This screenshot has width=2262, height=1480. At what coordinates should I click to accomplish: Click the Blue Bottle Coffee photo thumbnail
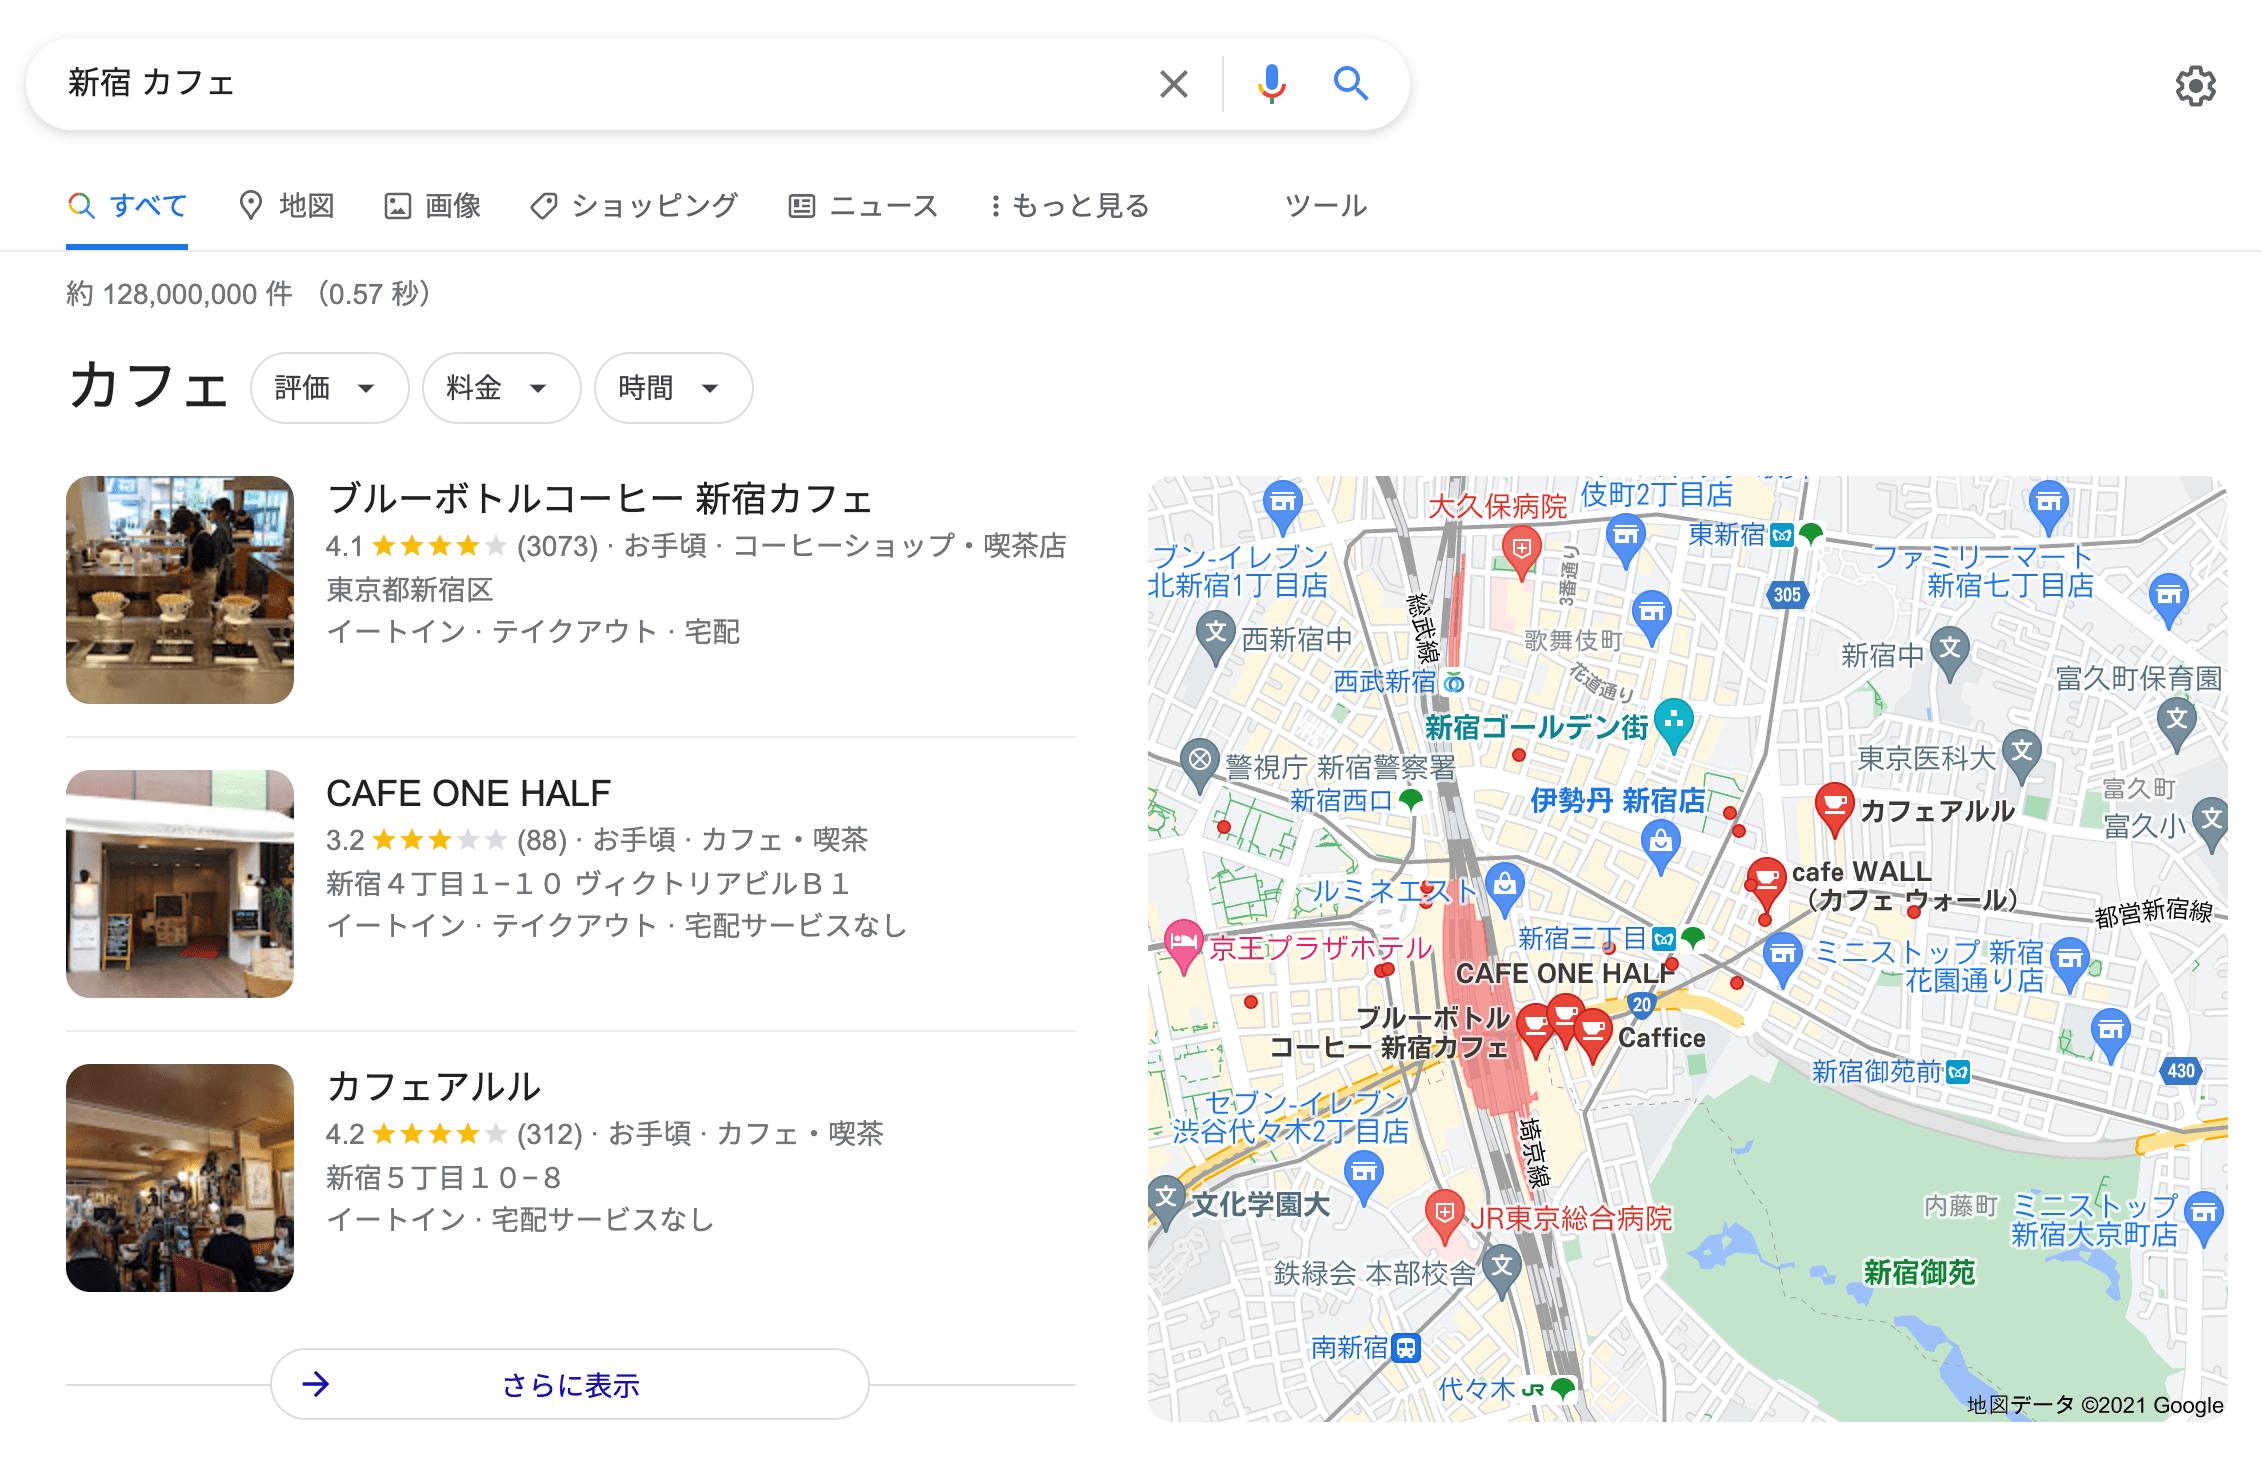[180, 590]
